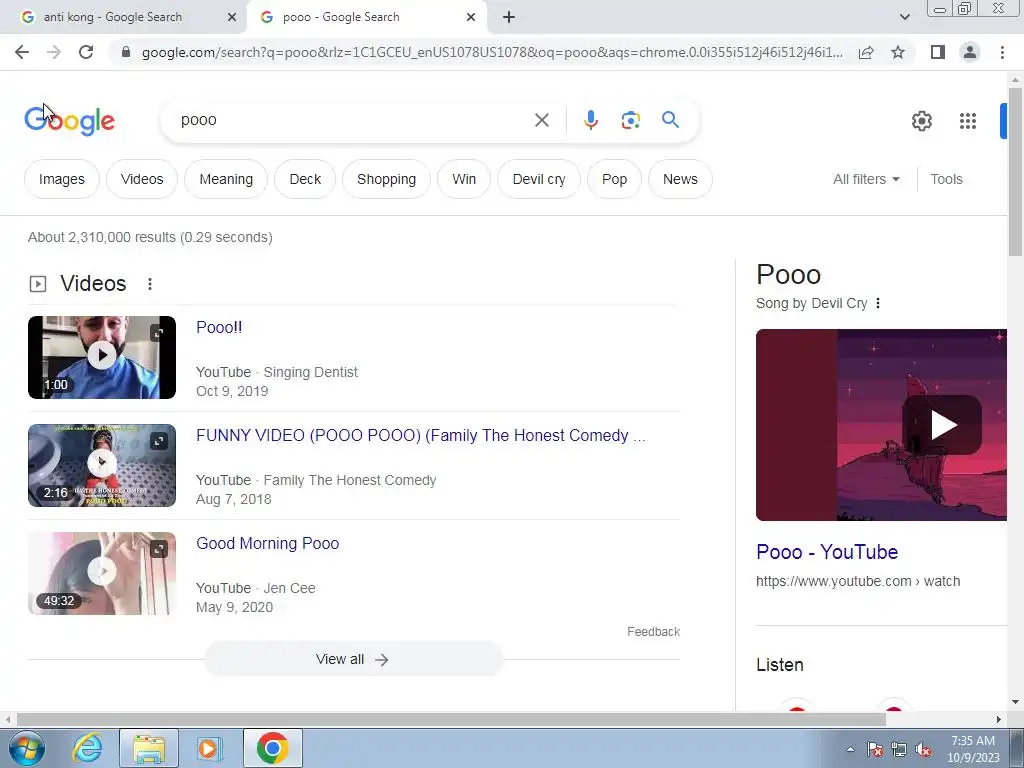Open the 'Good Morning Pooo' link
The width and height of the screenshot is (1024, 768).
click(268, 543)
